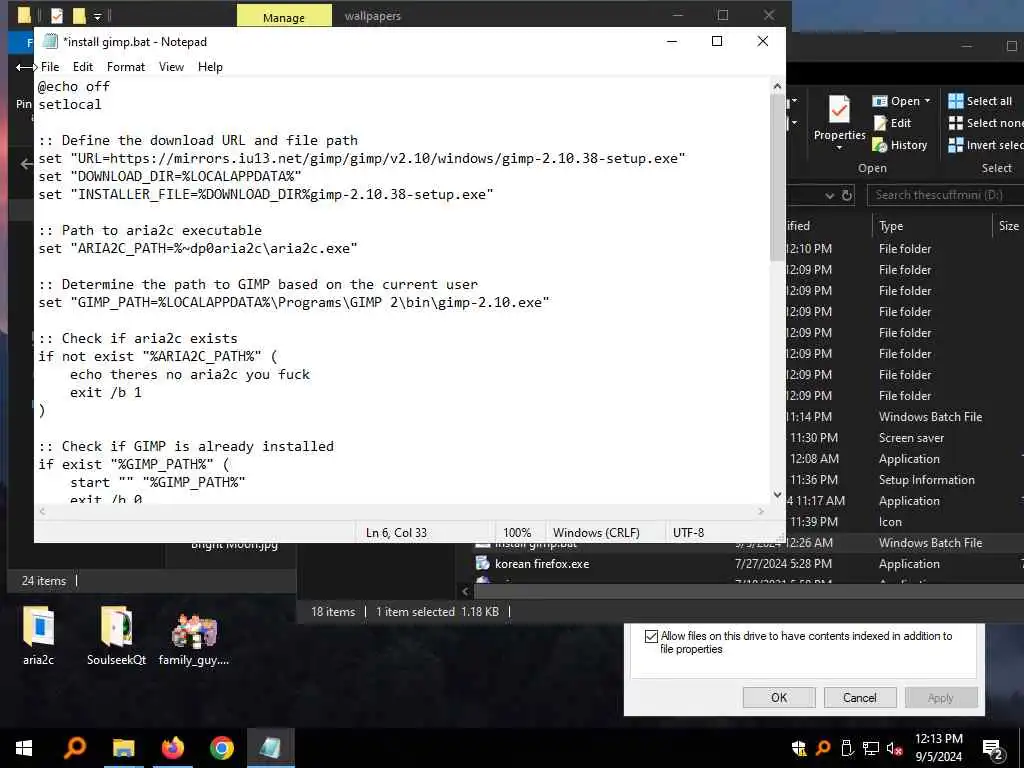
Task: Expand the Properties dropdown arrow below label
Action: point(839,148)
